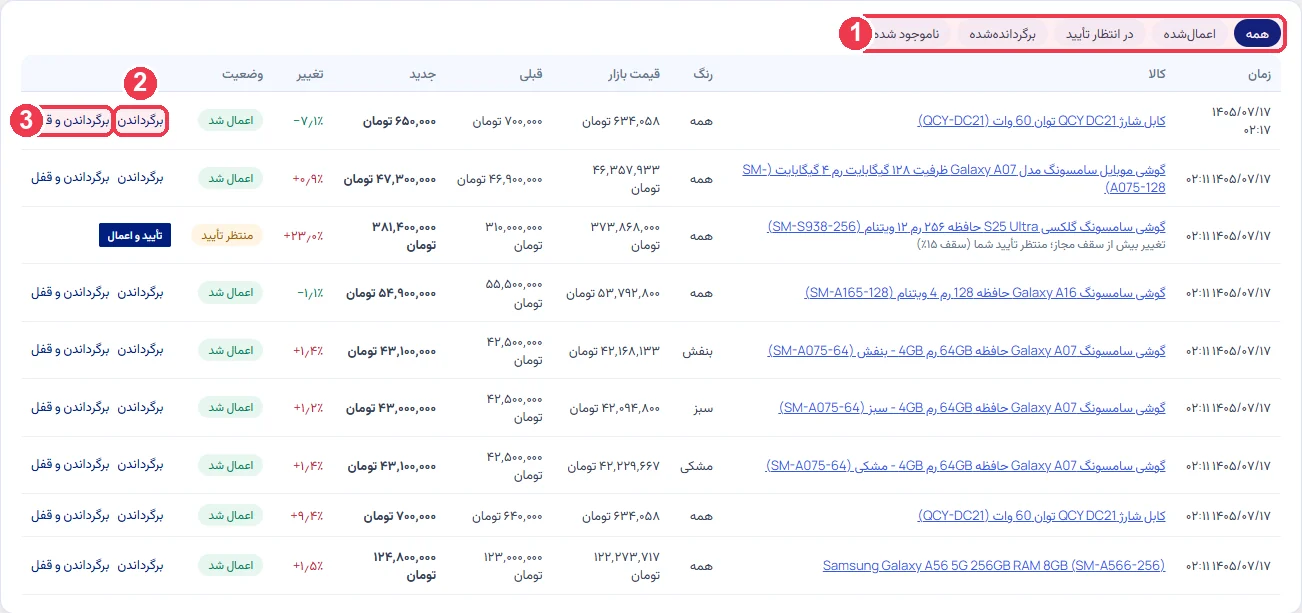Click the بنفش color cell

click(x=699, y=351)
